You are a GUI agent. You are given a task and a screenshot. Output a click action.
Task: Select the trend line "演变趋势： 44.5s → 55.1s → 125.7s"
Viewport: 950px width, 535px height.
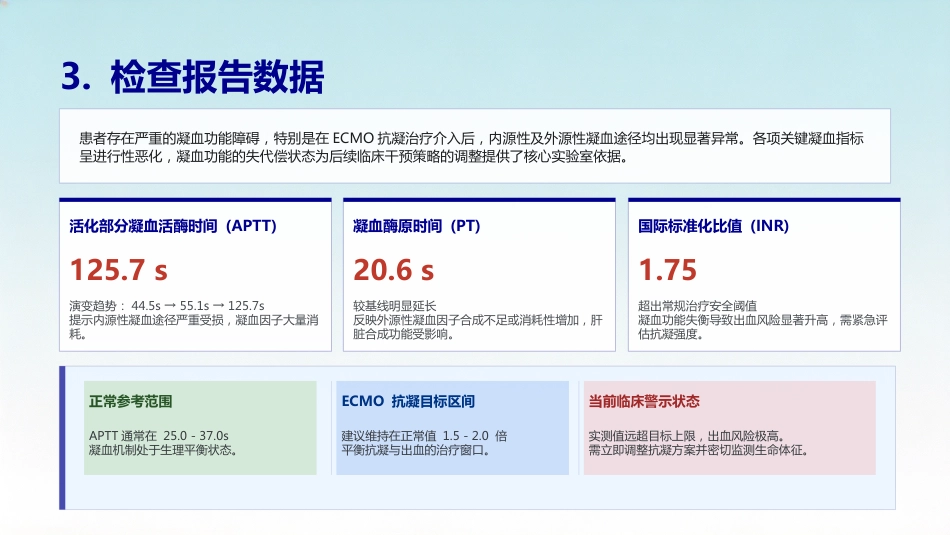(x=167, y=306)
